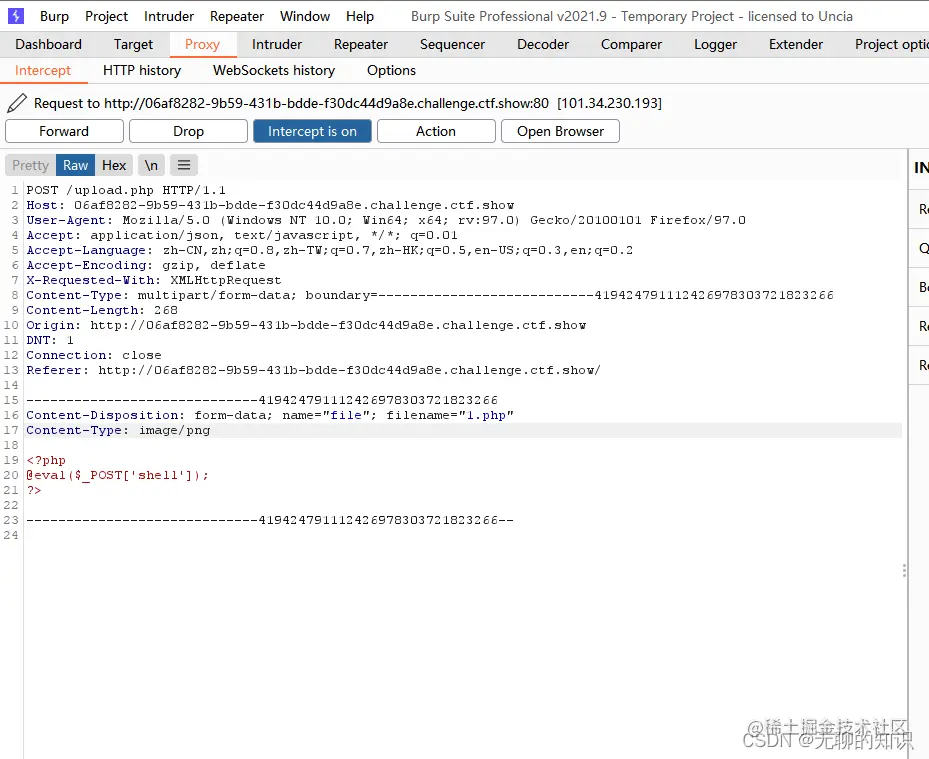
Task: Open the Extender tab
Action: (x=796, y=44)
